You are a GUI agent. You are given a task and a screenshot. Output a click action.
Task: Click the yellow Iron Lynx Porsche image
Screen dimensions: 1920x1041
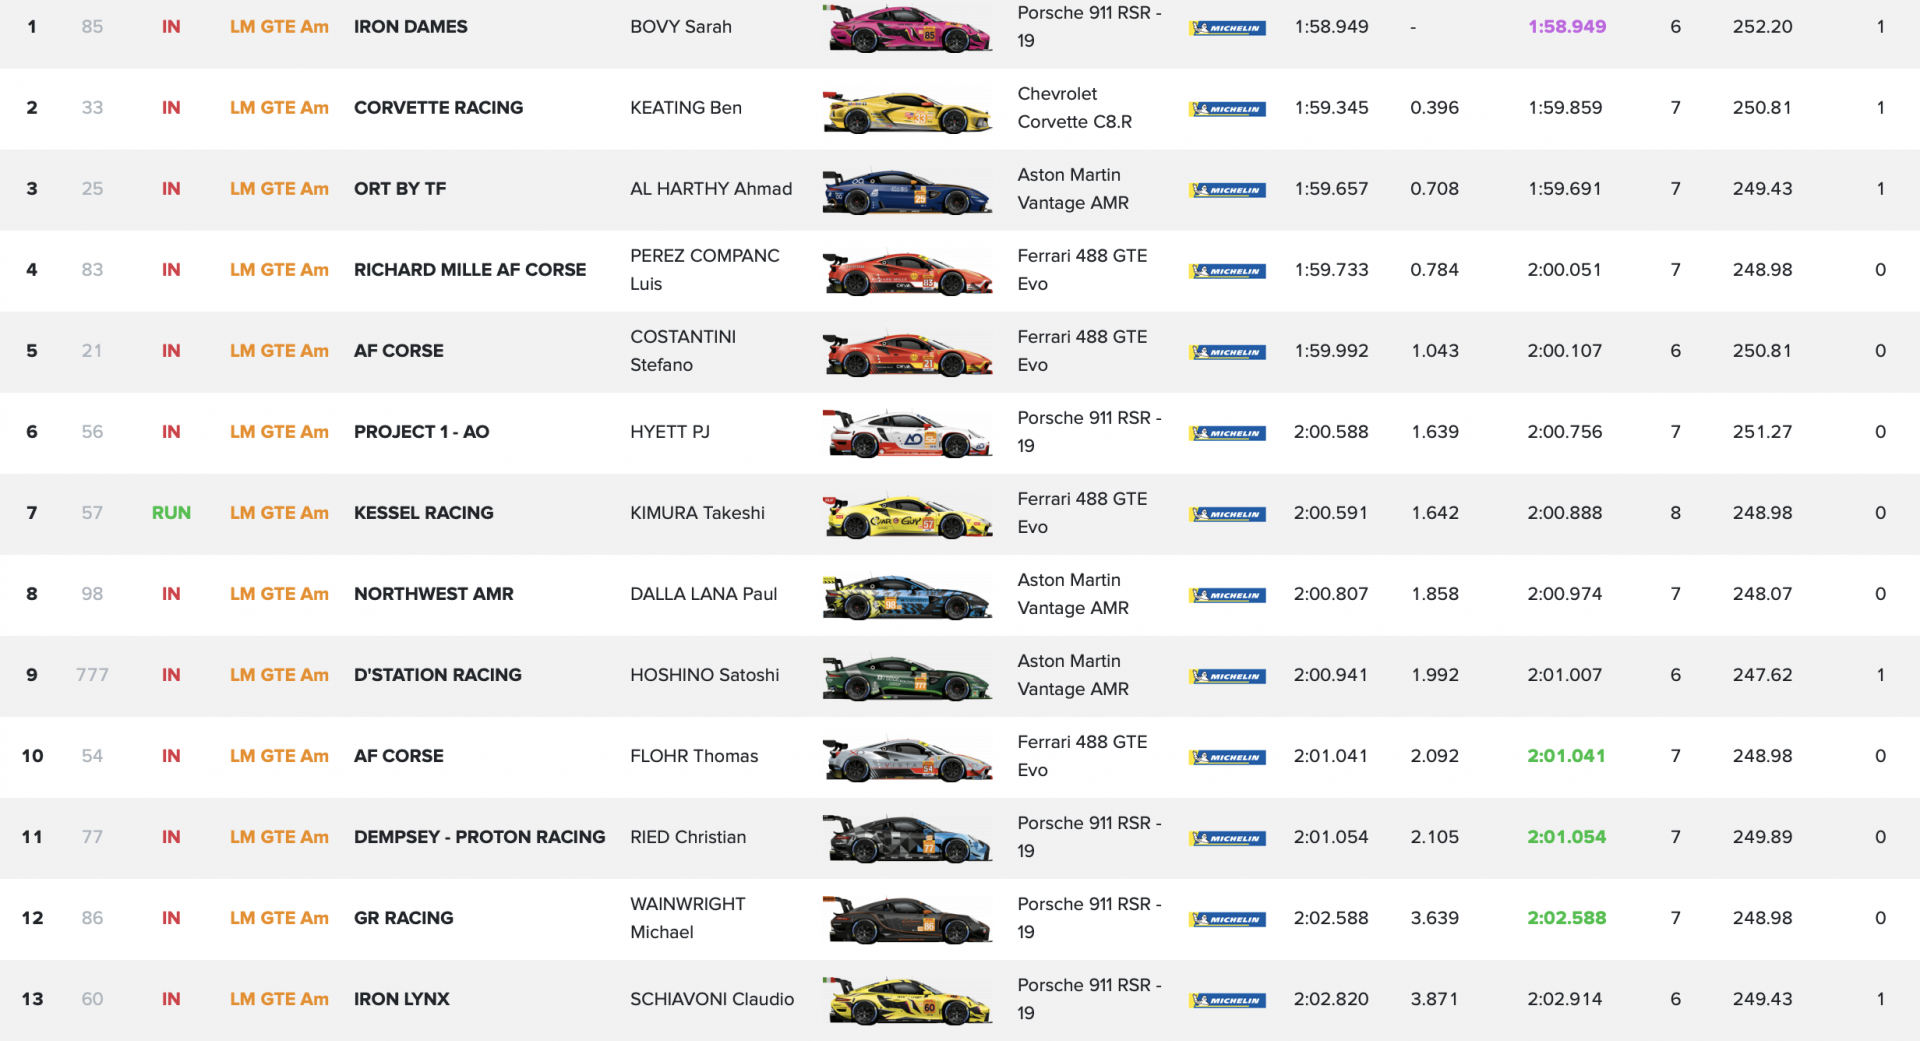907,1001
